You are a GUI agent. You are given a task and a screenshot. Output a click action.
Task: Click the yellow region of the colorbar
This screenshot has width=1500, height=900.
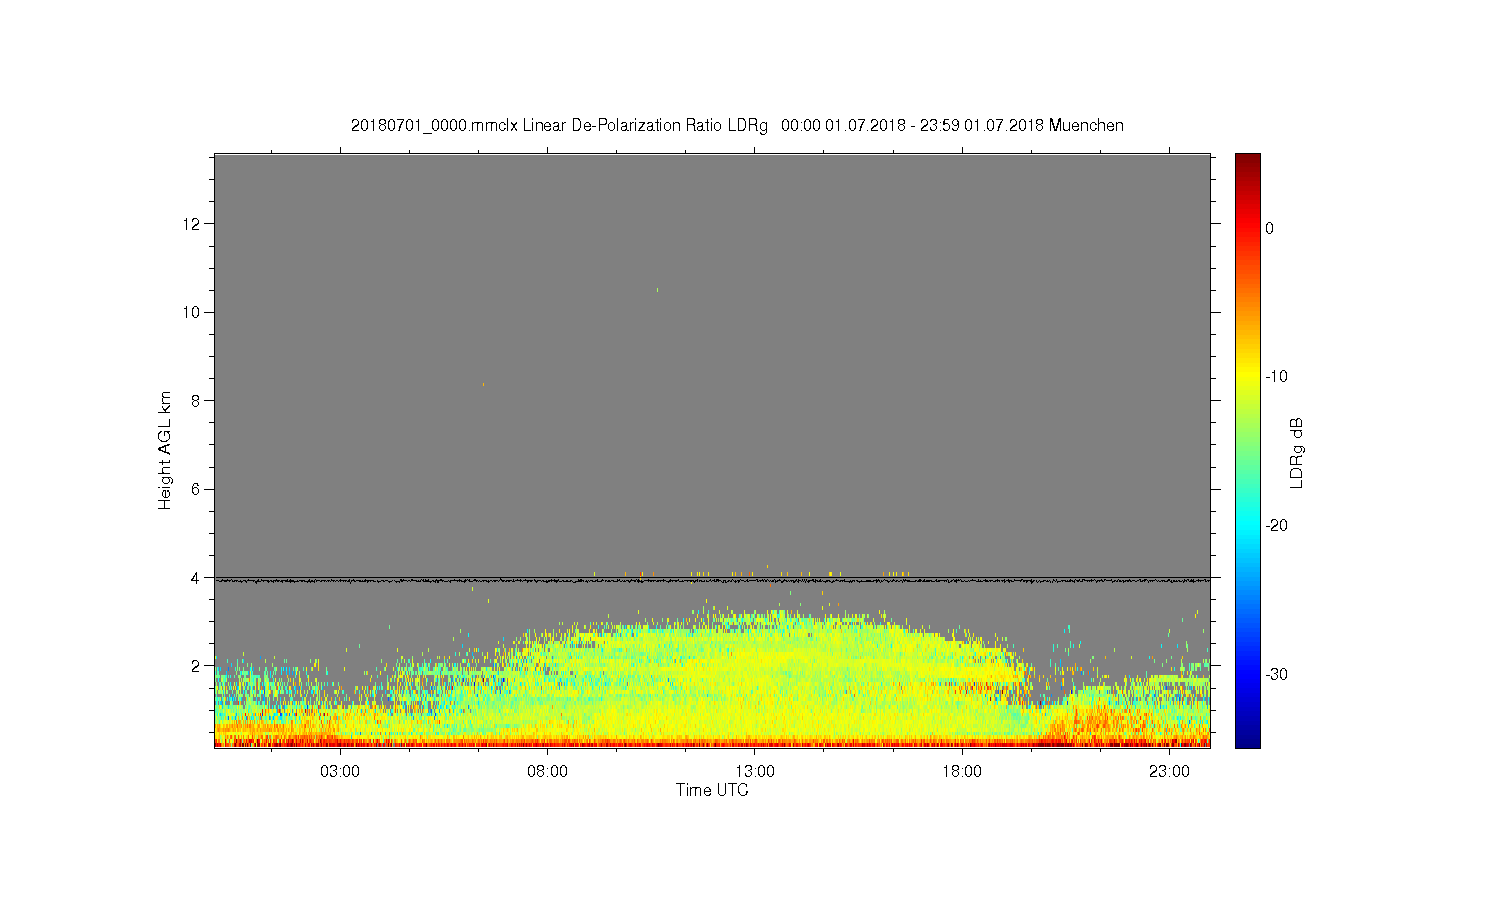point(1247,376)
